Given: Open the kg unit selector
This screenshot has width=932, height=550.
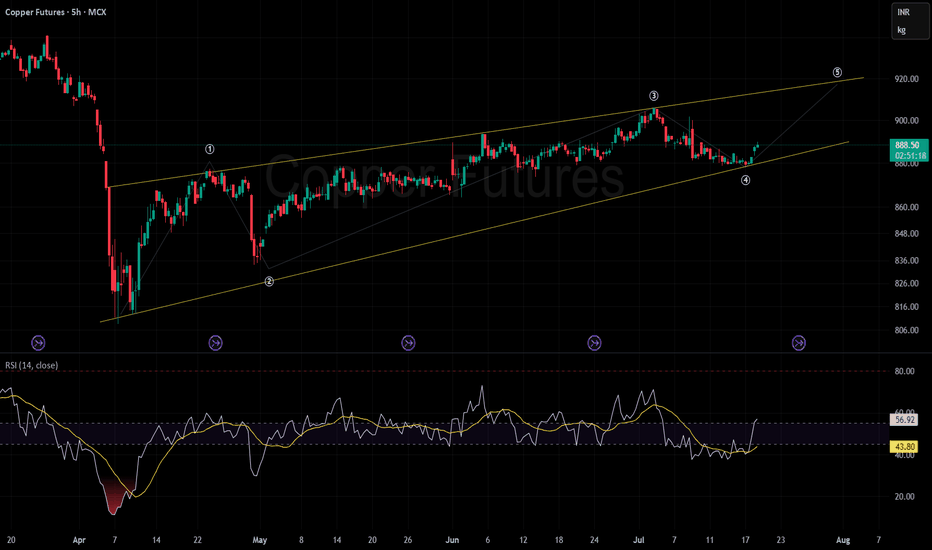Looking at the screenshot, I should [x=902, y=30].
